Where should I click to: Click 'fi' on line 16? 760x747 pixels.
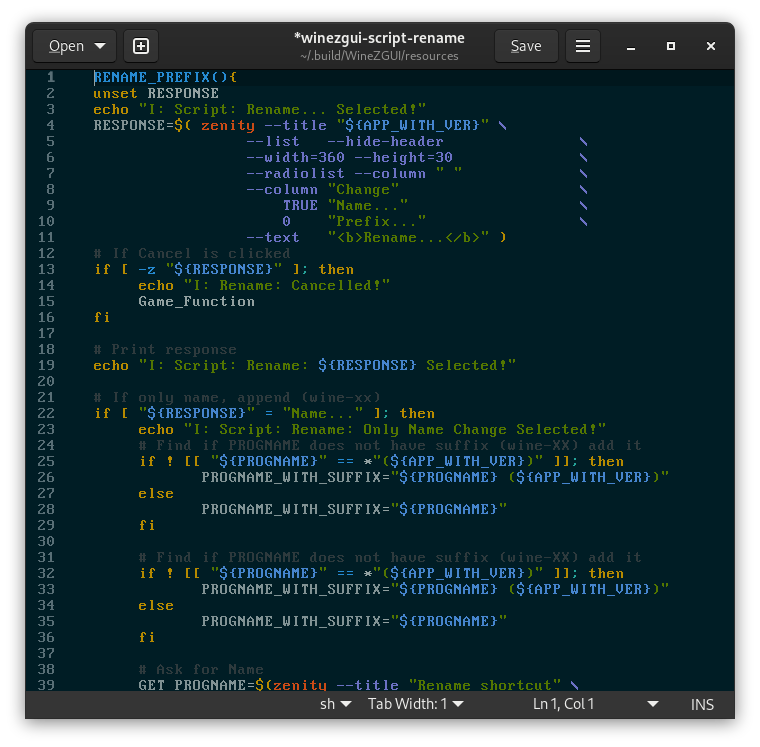point(102,317)
